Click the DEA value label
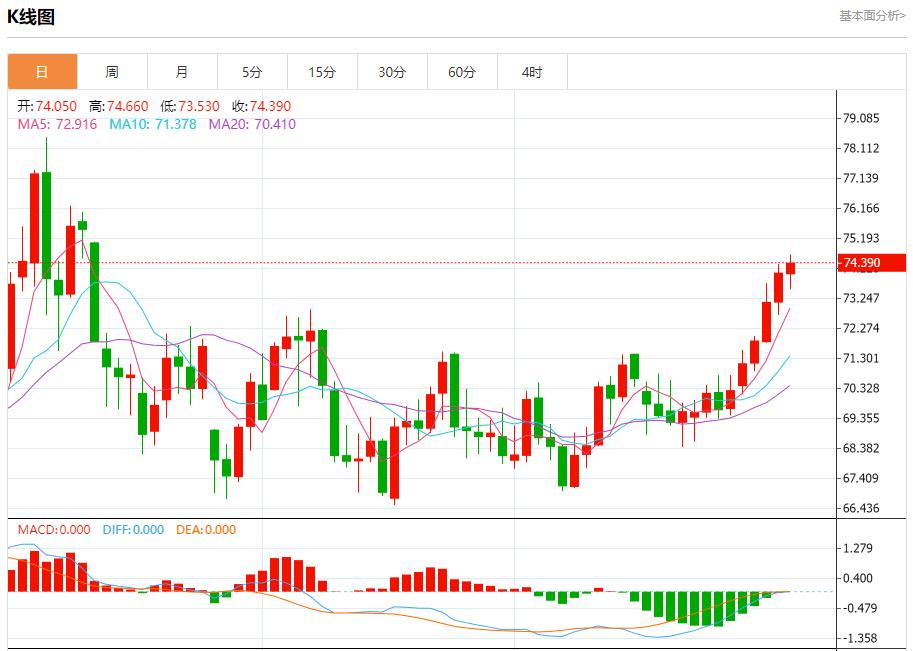Image resolution: width=913 pixels, height=651 pixels. (206, 530)
